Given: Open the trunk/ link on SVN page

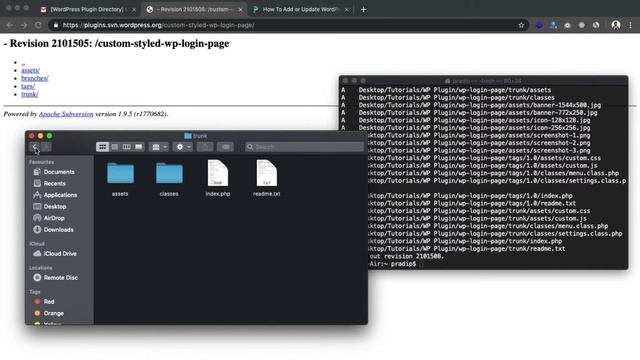Looking at the screenshot, I should click(29, 94).
